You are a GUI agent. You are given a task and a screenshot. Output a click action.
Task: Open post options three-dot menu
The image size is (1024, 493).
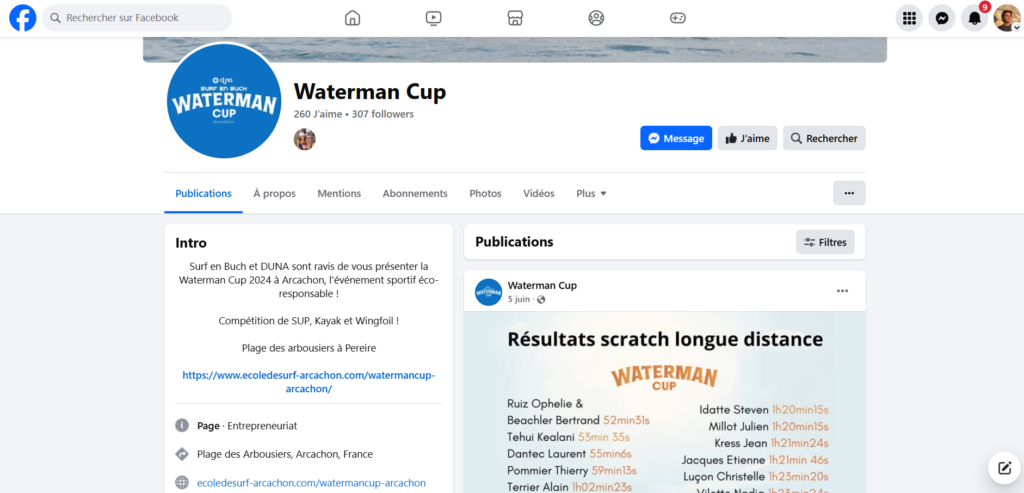[842, 291]
